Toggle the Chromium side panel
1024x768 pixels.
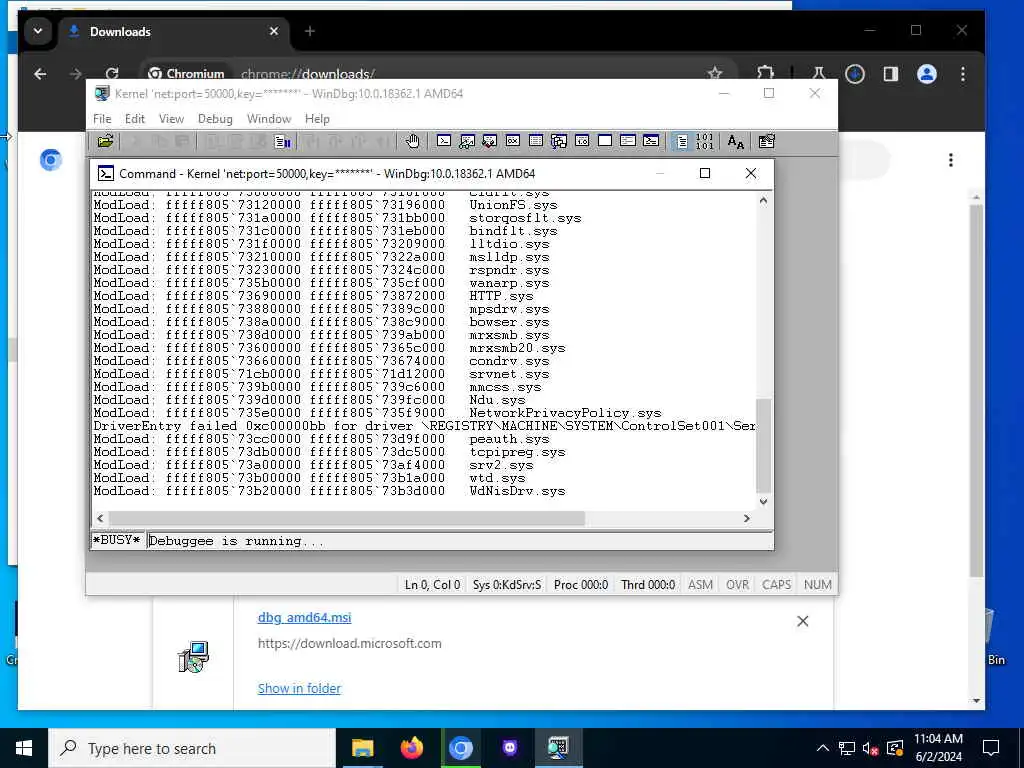point(891,74)
